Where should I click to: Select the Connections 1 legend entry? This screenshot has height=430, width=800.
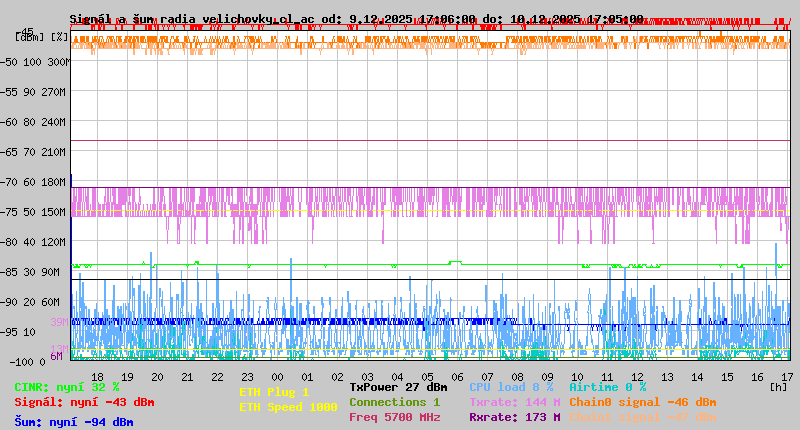click(394, 402)
